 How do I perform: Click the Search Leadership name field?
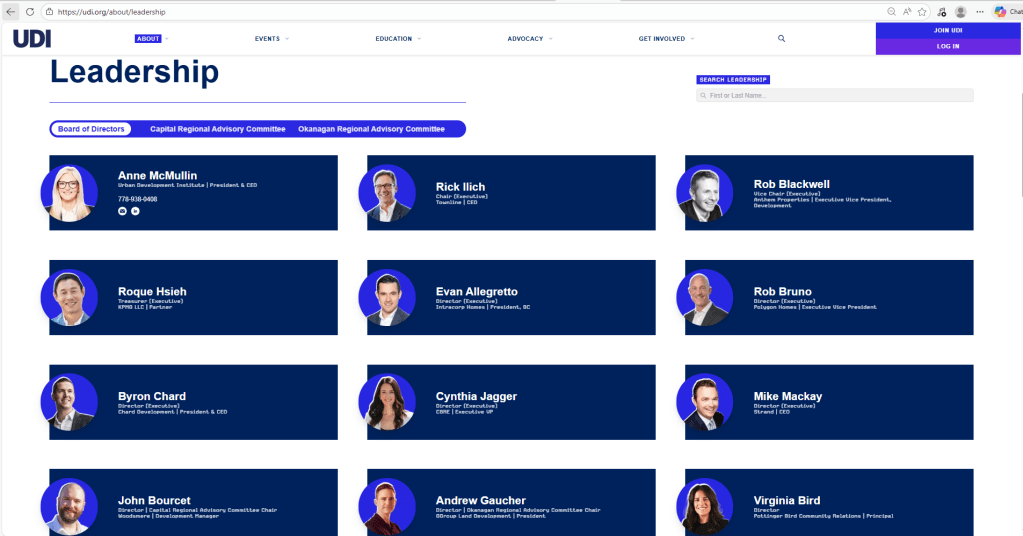click(835, 95)
